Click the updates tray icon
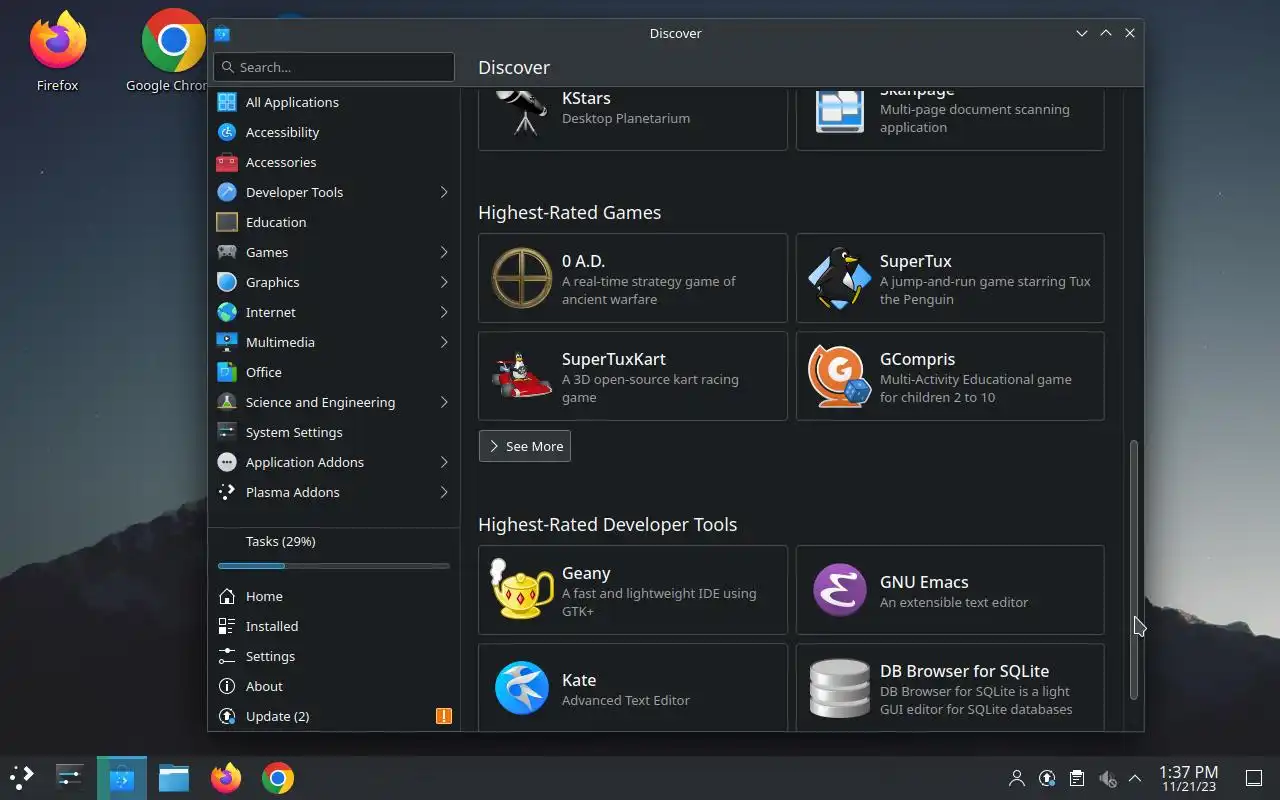This screenshot has height=800, width=1280. pyautogui.click(x=1047, y=778)
